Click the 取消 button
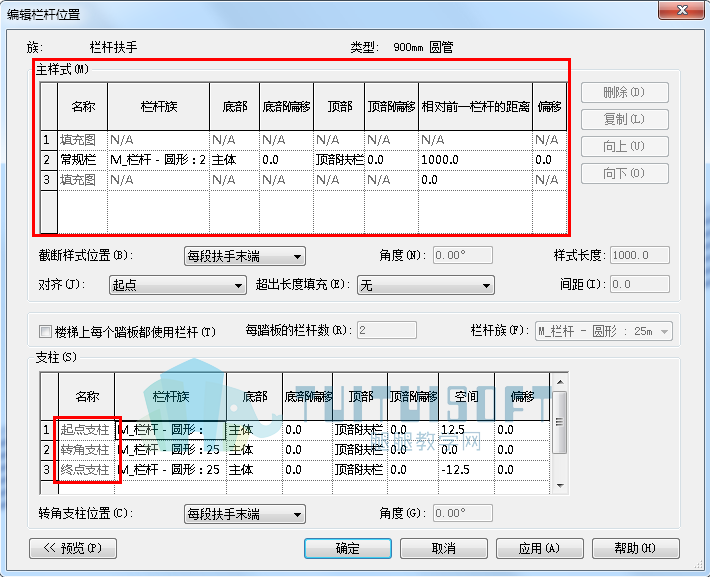Screen dimensions: 710x577 (444, 548)
